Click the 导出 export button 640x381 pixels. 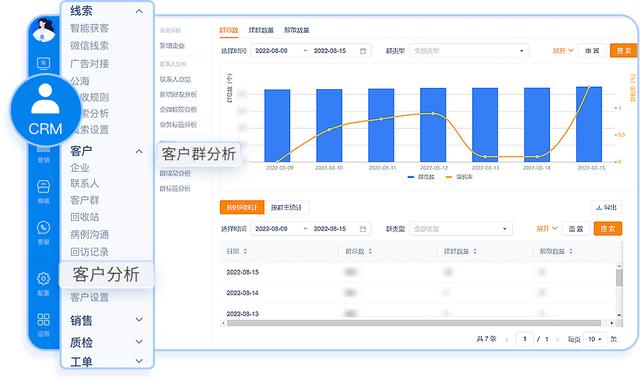coord(607,207)
